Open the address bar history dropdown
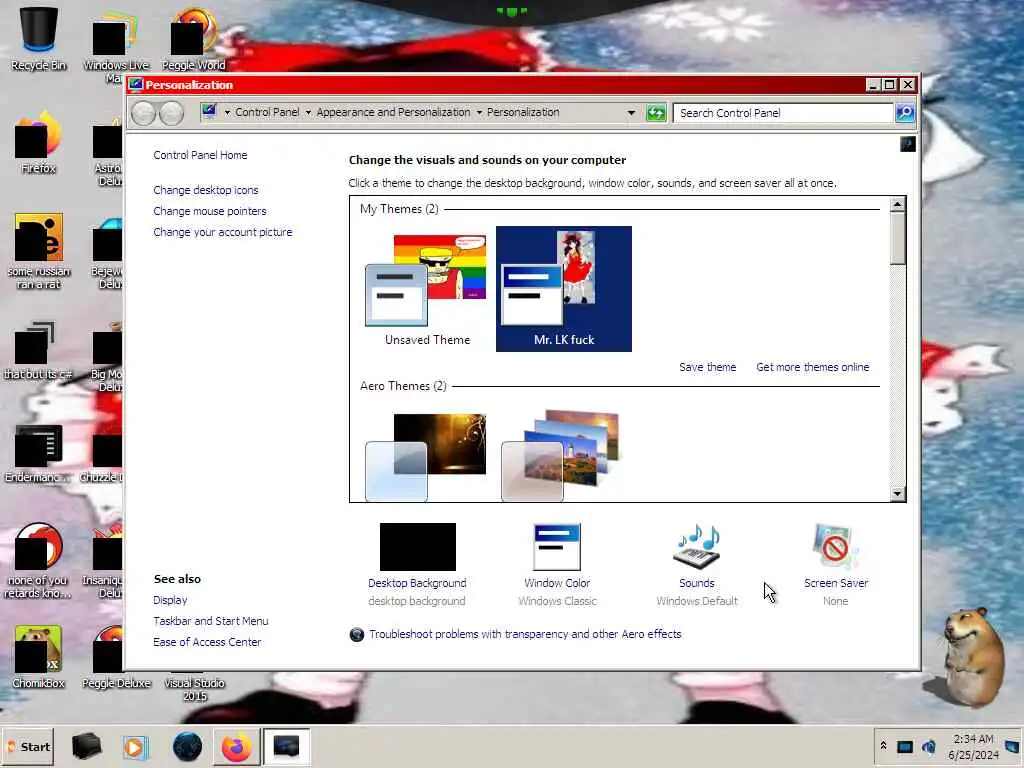Image resolution: width=1024 pixels, height=768 pixels. tap(631, 113)
